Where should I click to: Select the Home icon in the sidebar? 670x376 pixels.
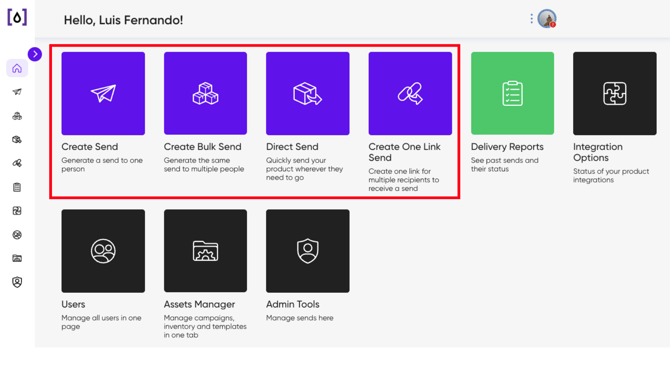(x=17, y=68)
